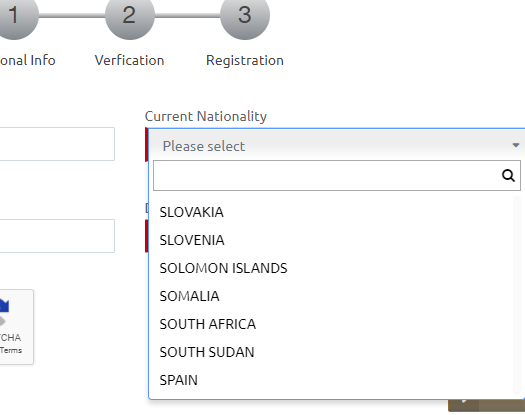The width and height of the screenshot is (525, 415).
Task: Click the upper left text field
Action: coord(57,144)
